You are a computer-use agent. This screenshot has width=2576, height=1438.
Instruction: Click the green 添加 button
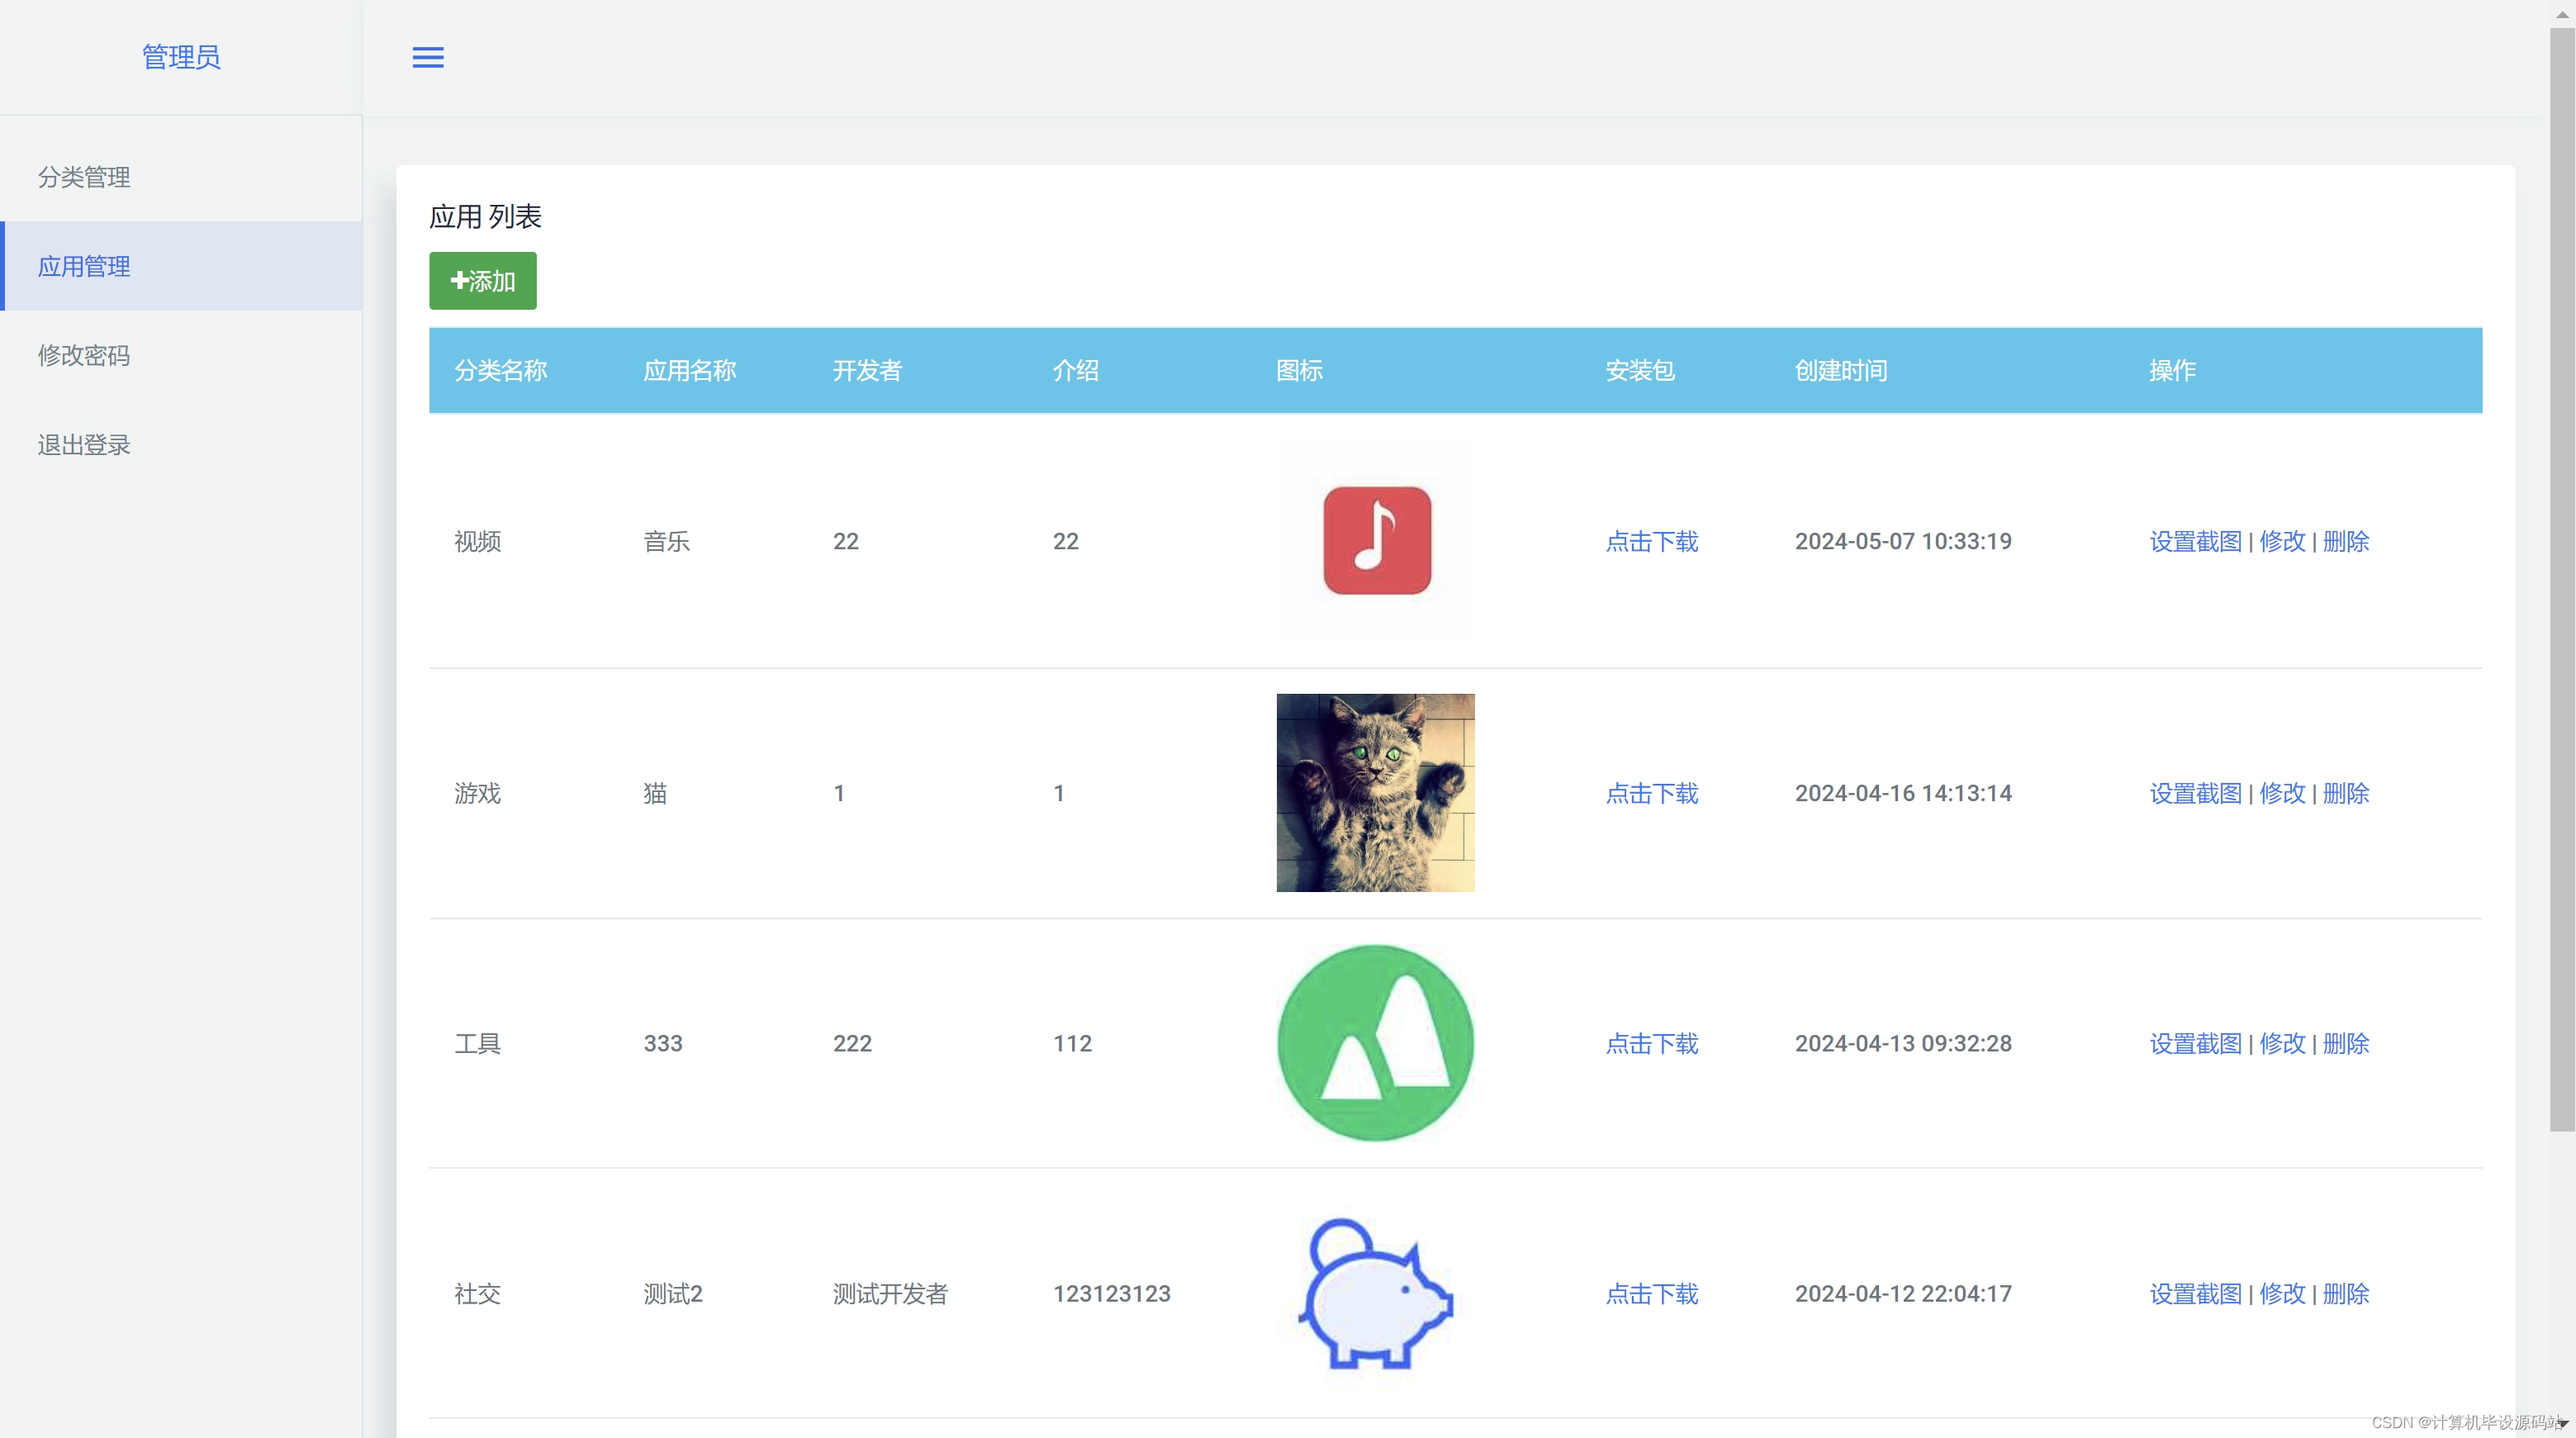tap(483, 281)
